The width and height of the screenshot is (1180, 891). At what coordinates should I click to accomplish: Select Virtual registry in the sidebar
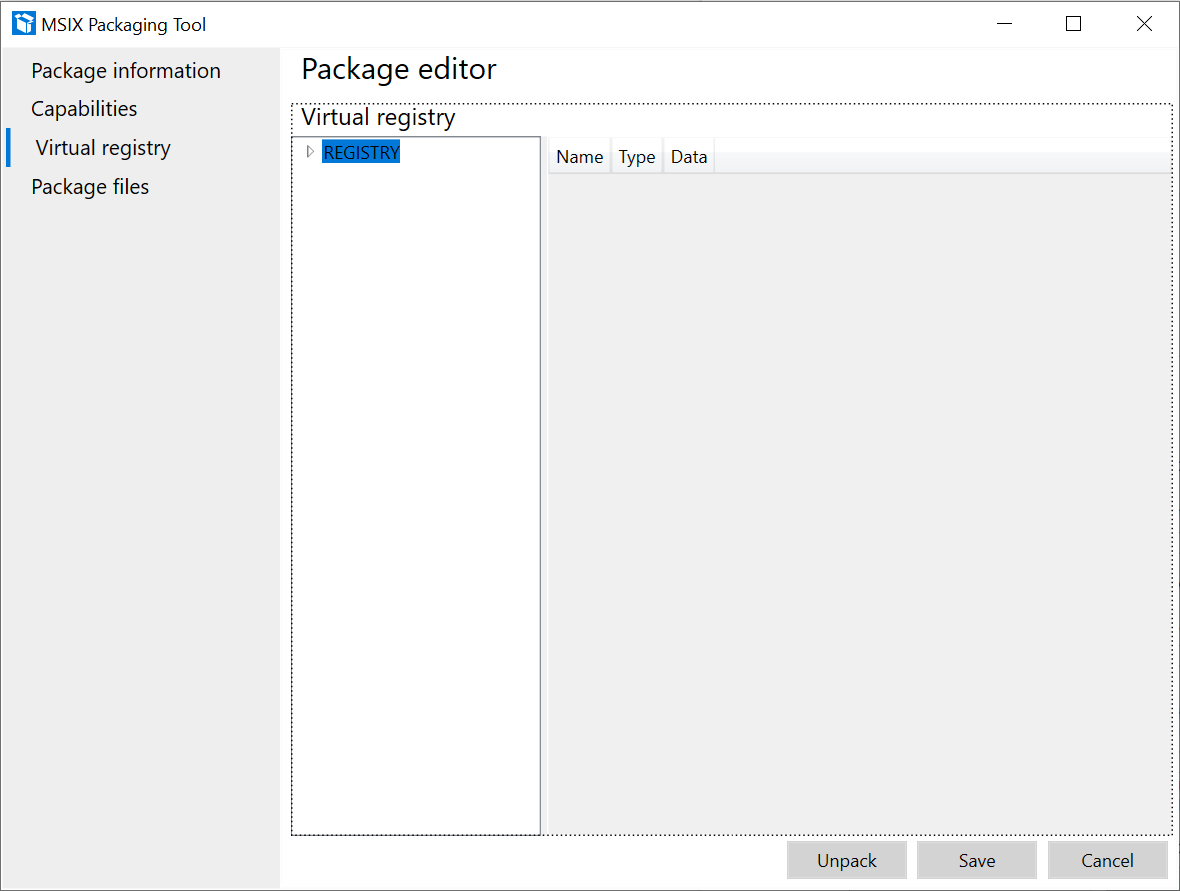click(103, 148)
